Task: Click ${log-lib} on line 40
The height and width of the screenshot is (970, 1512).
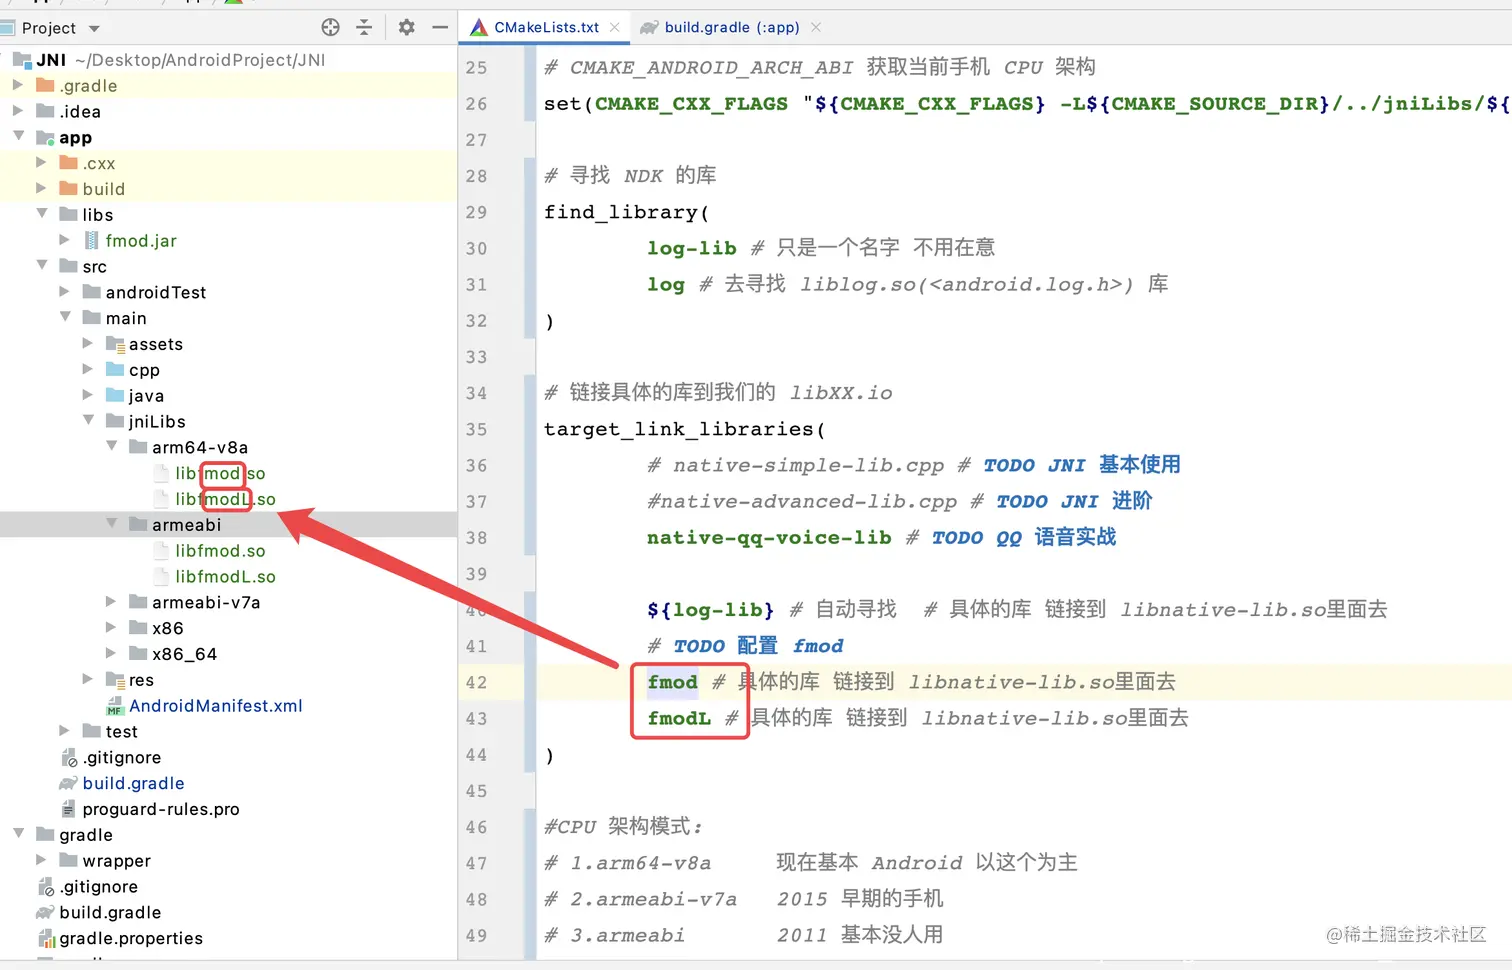Action: pos(711,610)
